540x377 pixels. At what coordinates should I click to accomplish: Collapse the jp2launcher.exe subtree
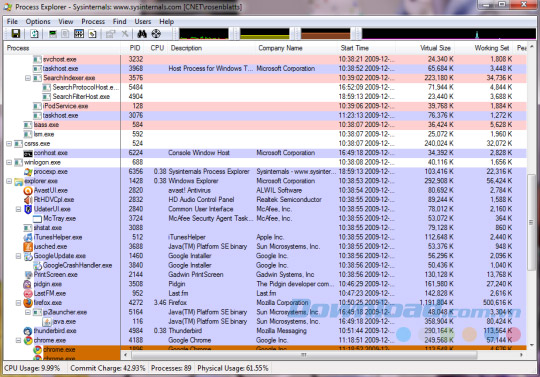coord(28,312)
